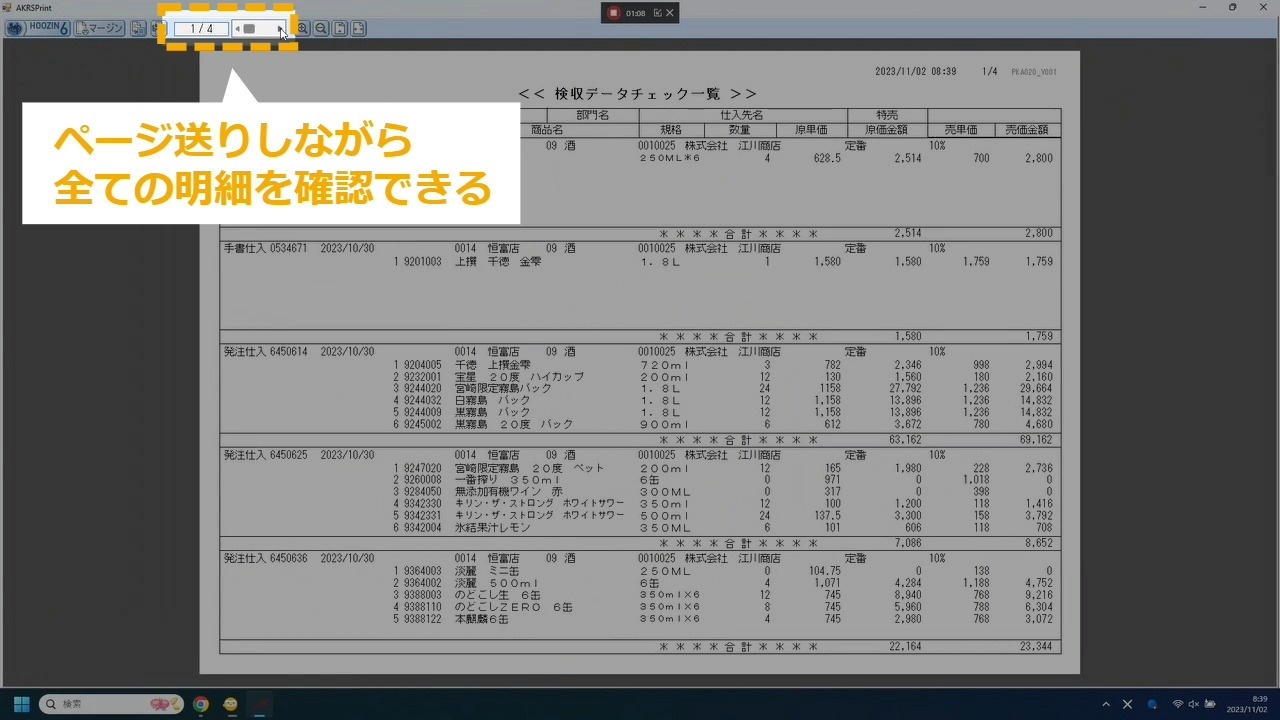Open the taskbar clock and date

(x=1248, y=704)
